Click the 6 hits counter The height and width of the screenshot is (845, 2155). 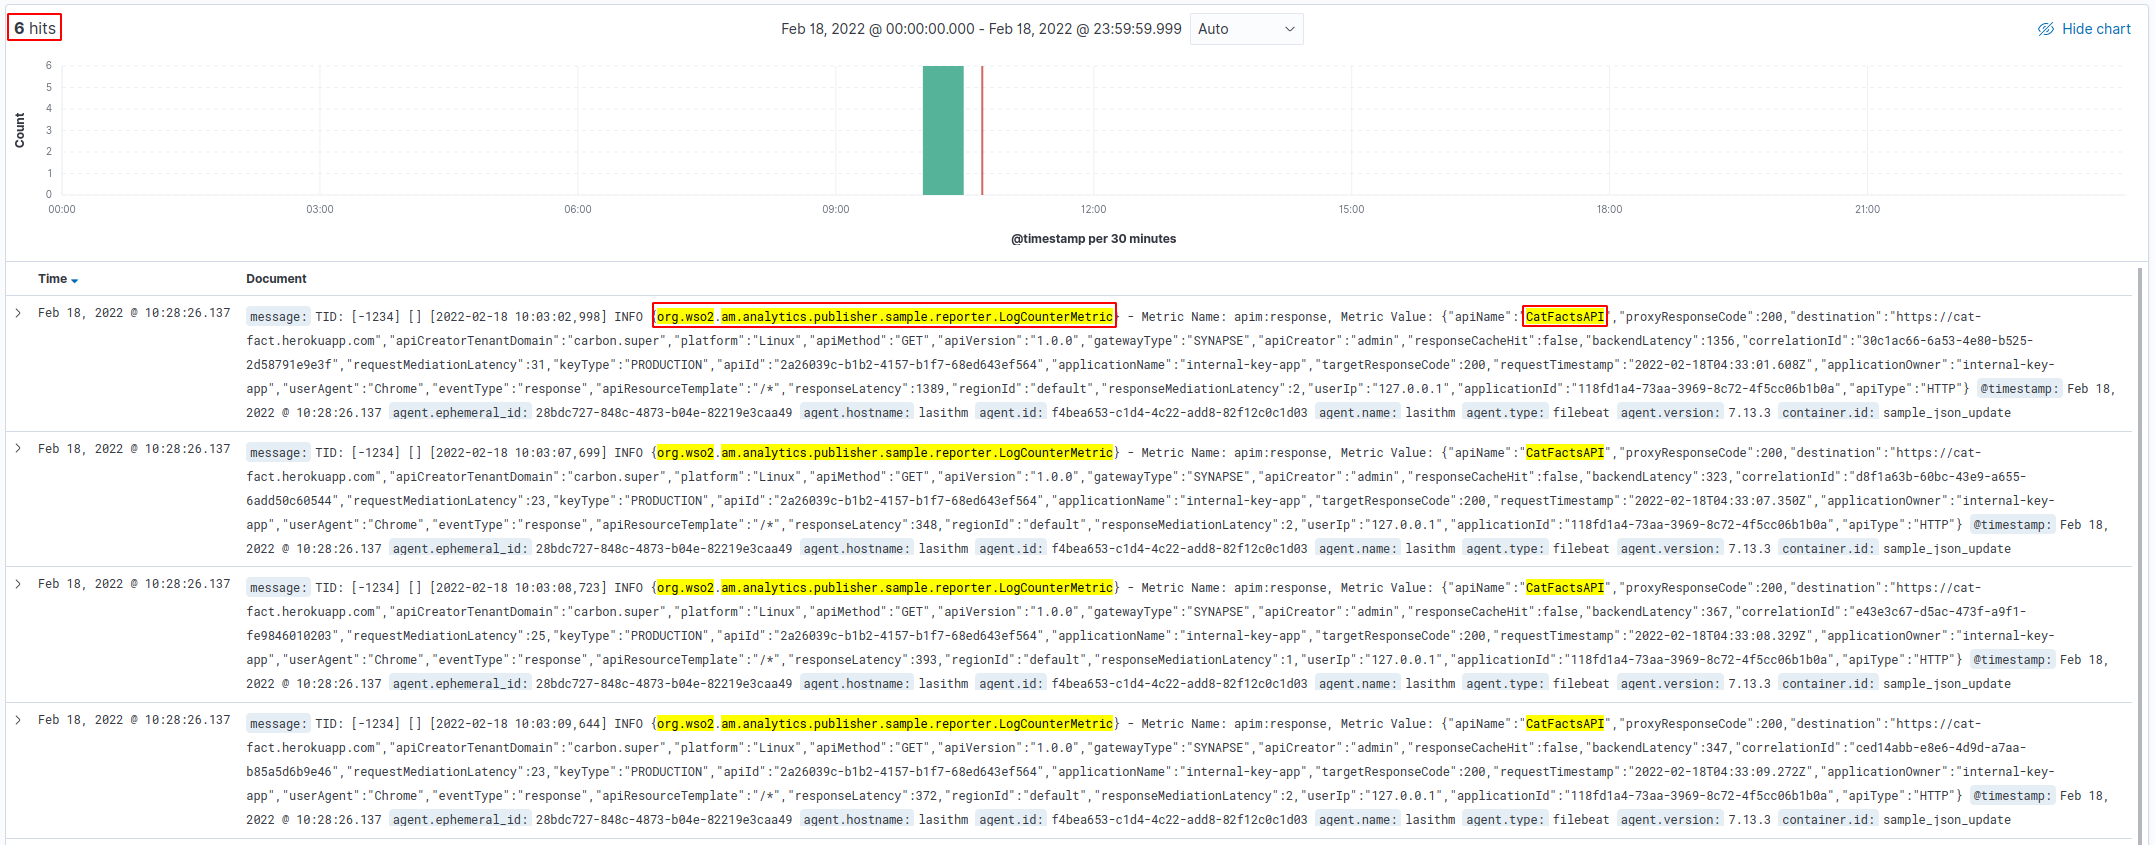click(35, 28)
